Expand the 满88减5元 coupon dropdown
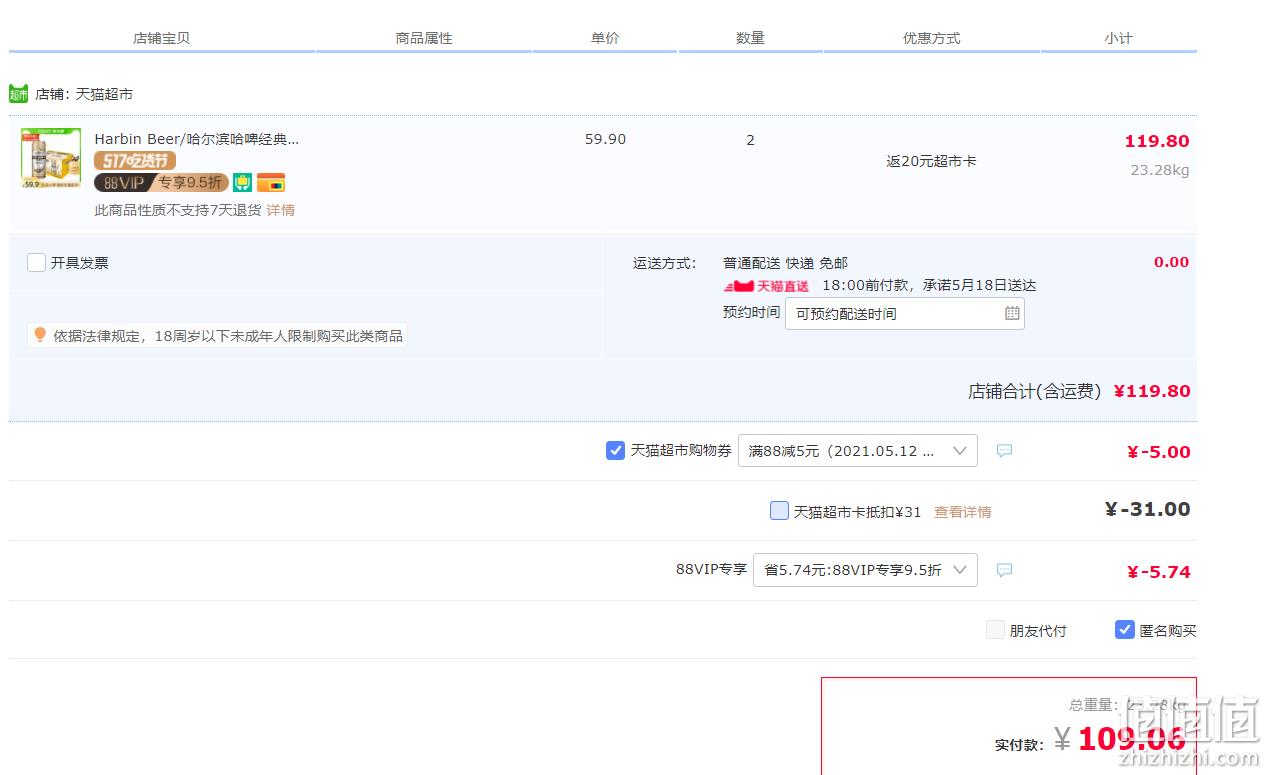The height and width of the screenshot is (775, 1268). 858,451
